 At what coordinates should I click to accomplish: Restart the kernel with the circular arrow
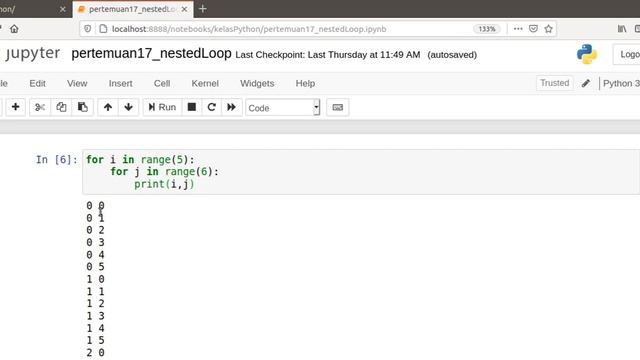(x=211, y=107)
